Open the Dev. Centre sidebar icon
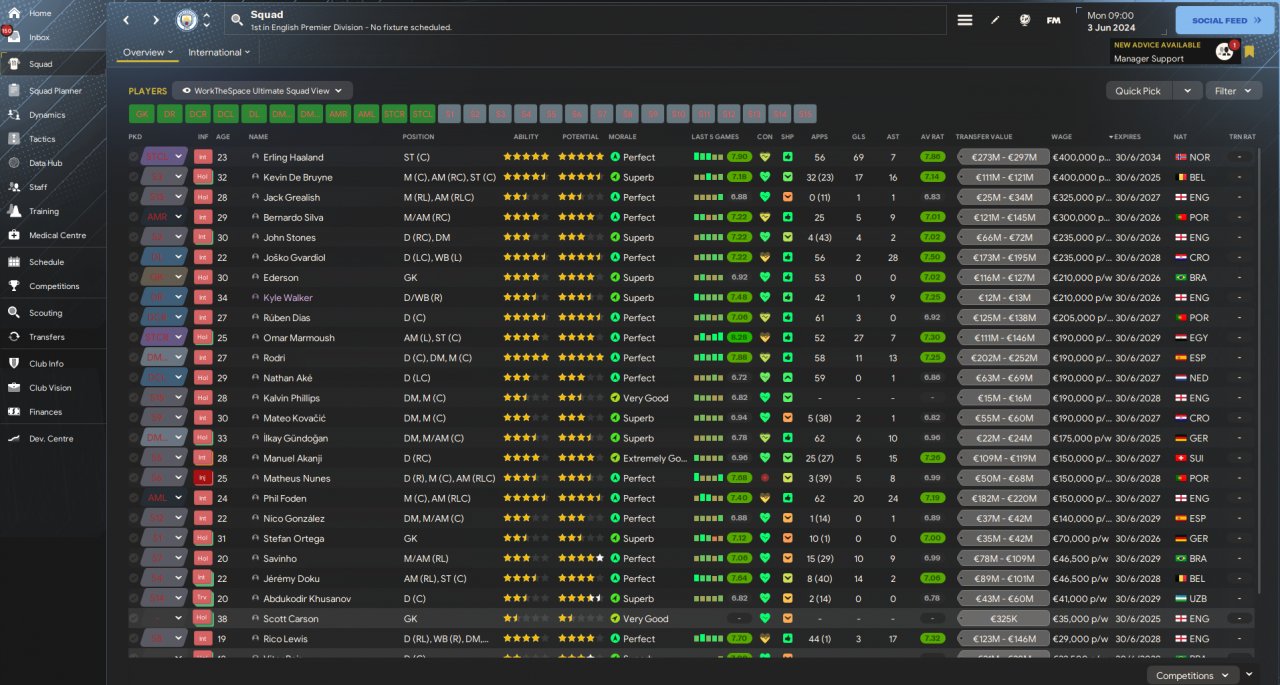1280x685 pixels. pos(15,438)
